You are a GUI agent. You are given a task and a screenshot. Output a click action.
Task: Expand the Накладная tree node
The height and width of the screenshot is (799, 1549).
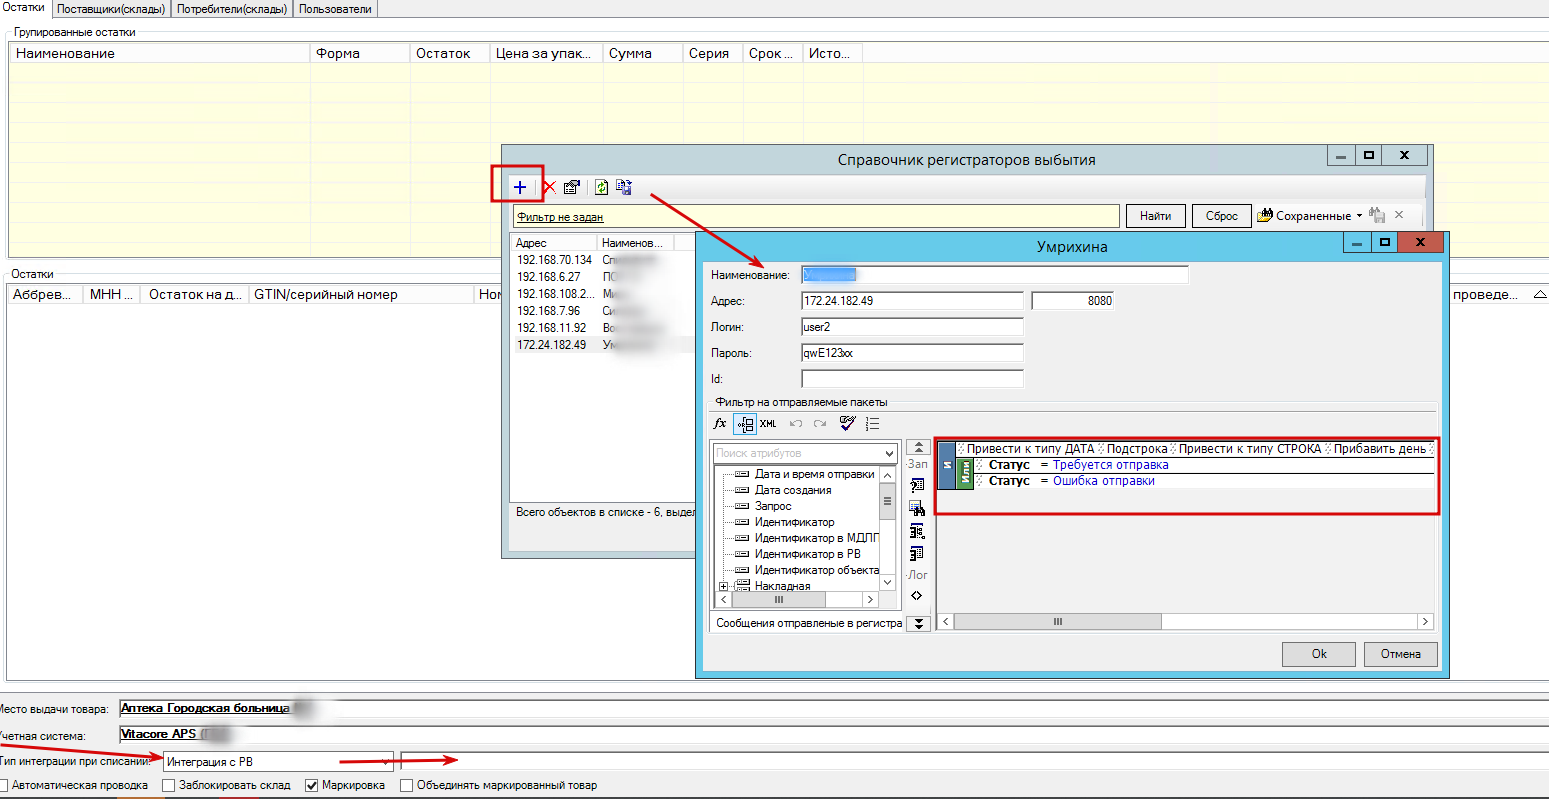coord(723,587)
